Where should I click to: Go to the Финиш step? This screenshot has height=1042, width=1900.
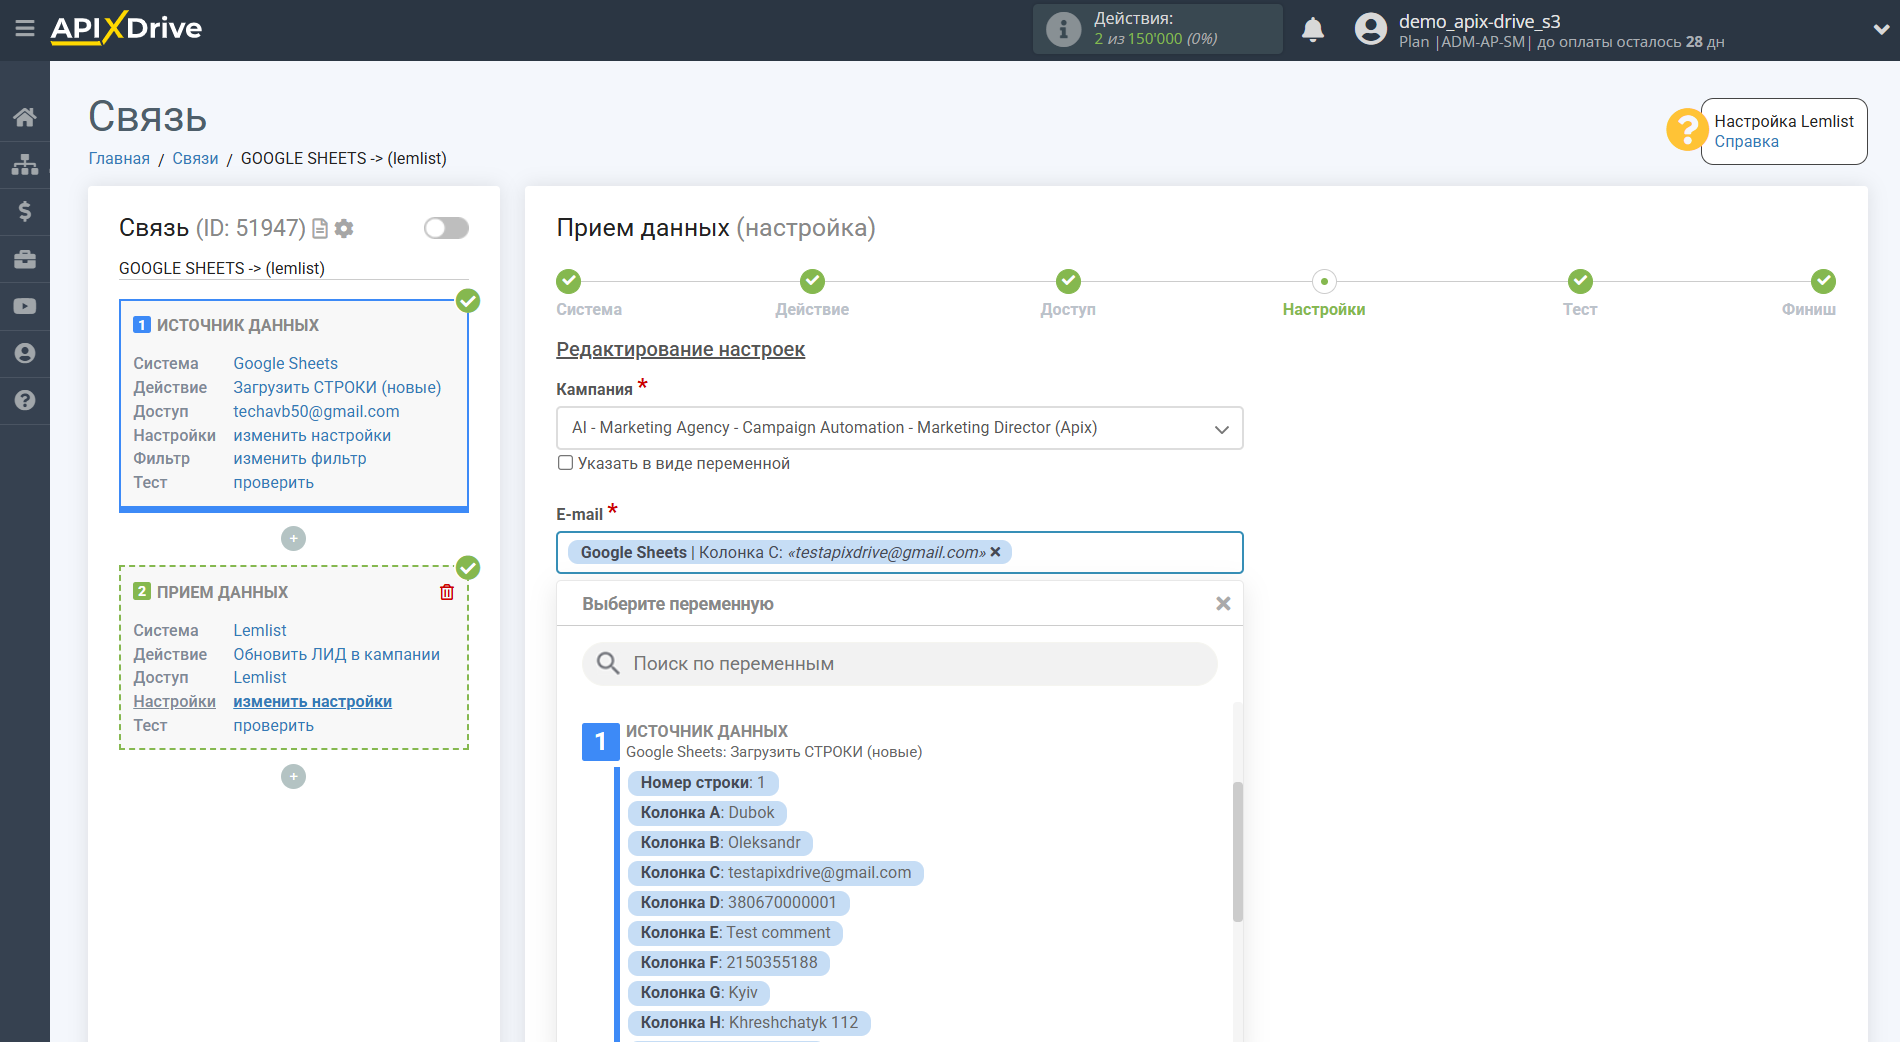(1823, 281)
